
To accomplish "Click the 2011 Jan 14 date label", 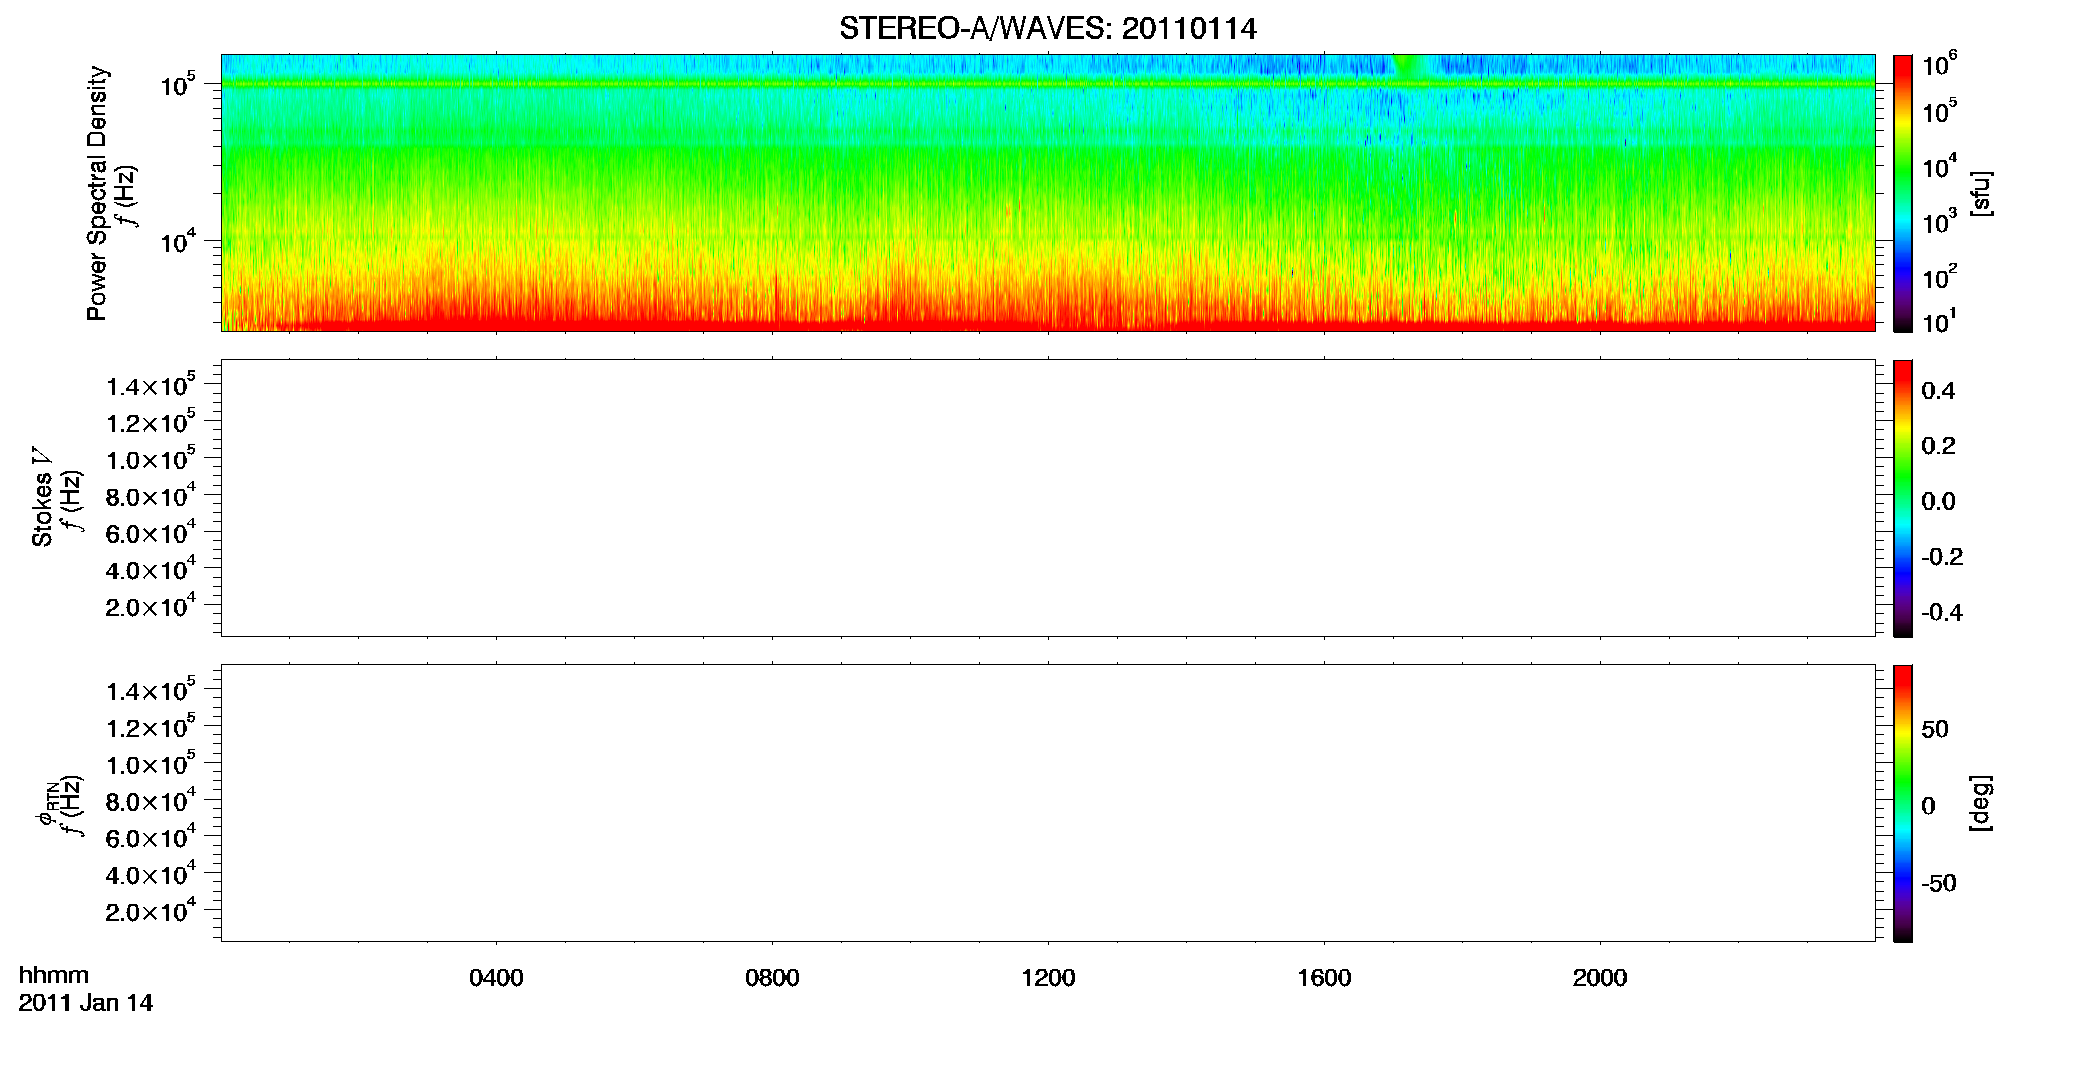I will coord(86,1003).
